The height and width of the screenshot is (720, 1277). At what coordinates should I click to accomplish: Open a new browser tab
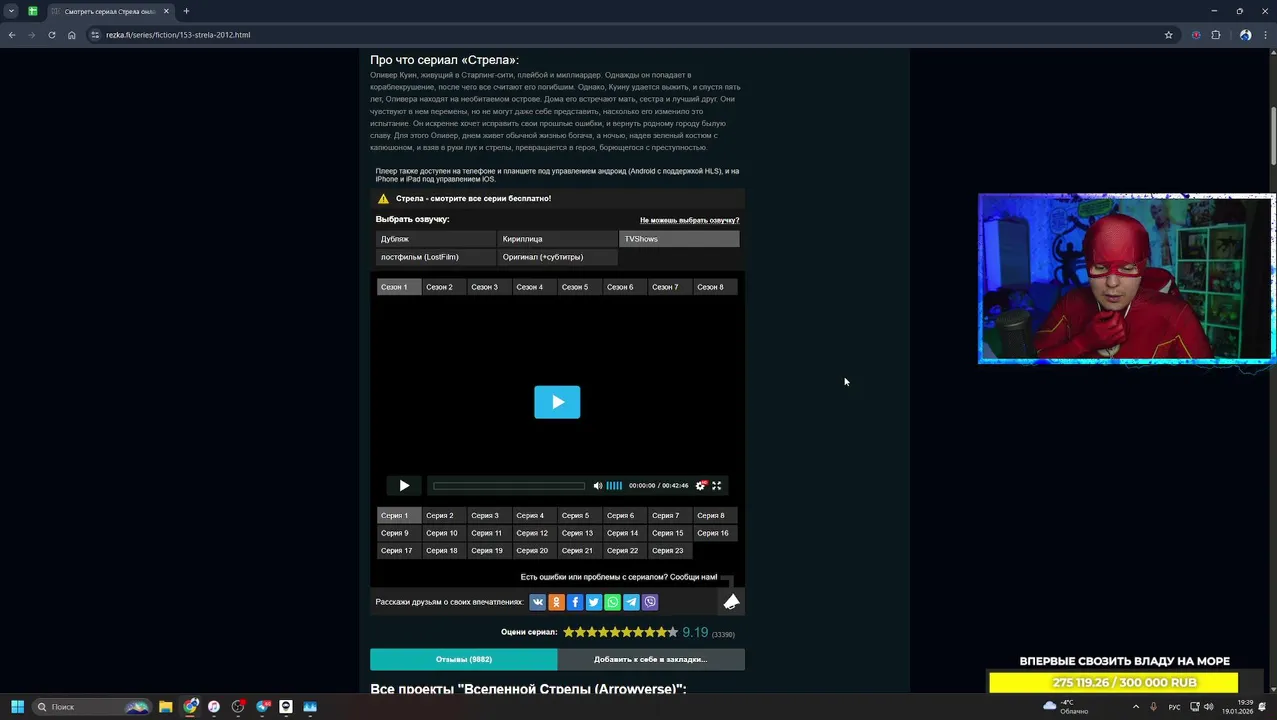coord(186,11)
